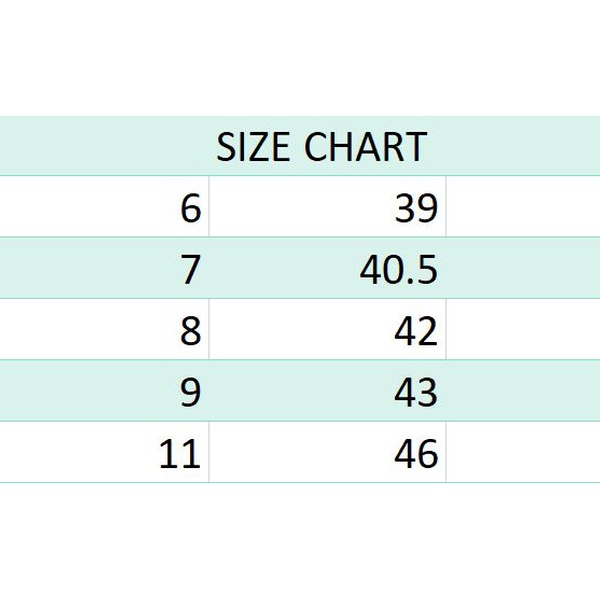Click the blank white area above the SIZE CHART header
600x600 pixels.
point(300,60)
